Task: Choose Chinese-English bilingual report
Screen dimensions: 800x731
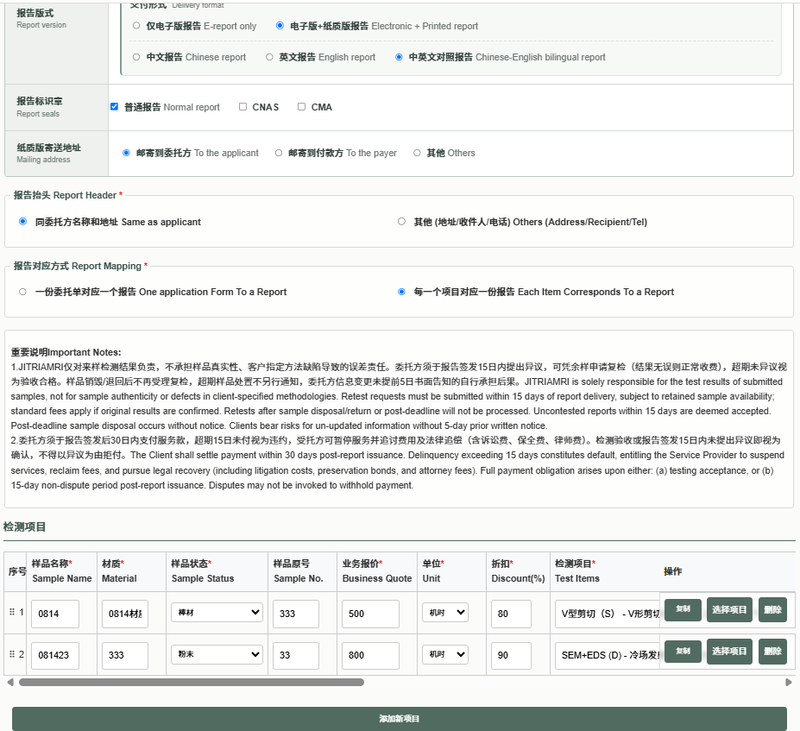Action: [x=399, y=57]
